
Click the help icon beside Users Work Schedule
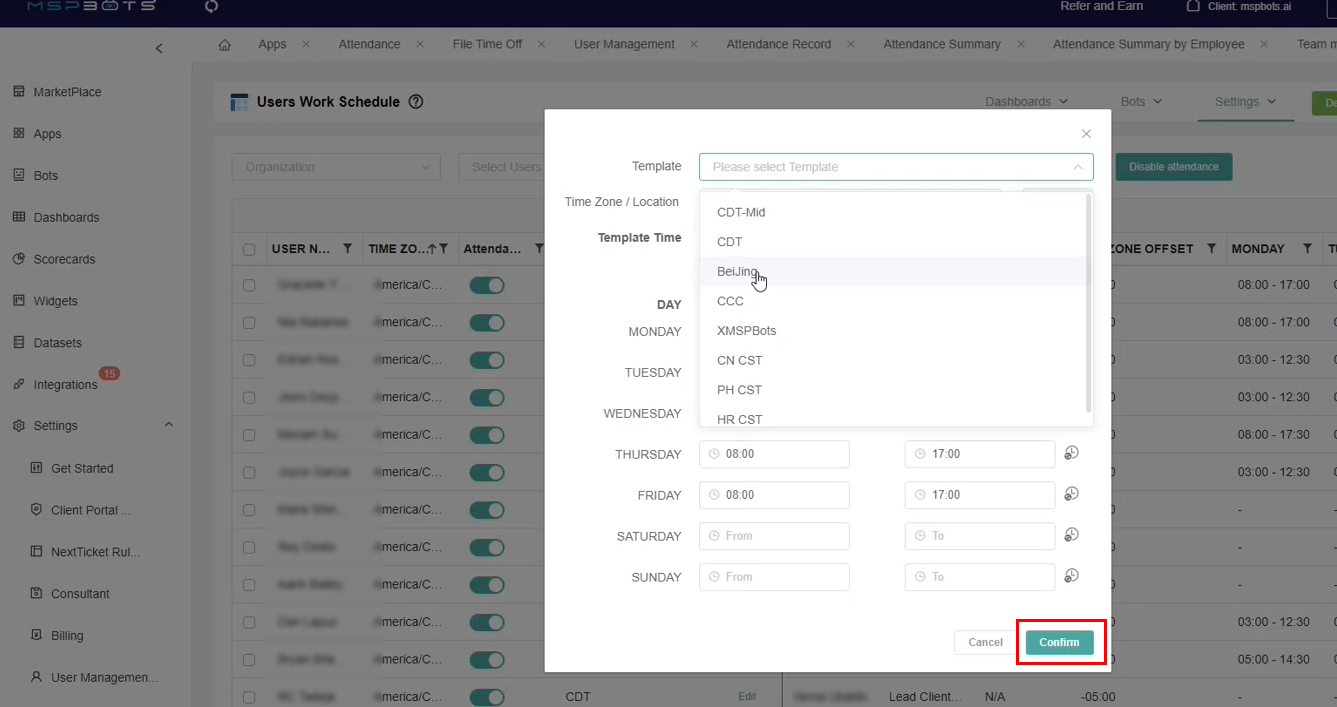416,102
